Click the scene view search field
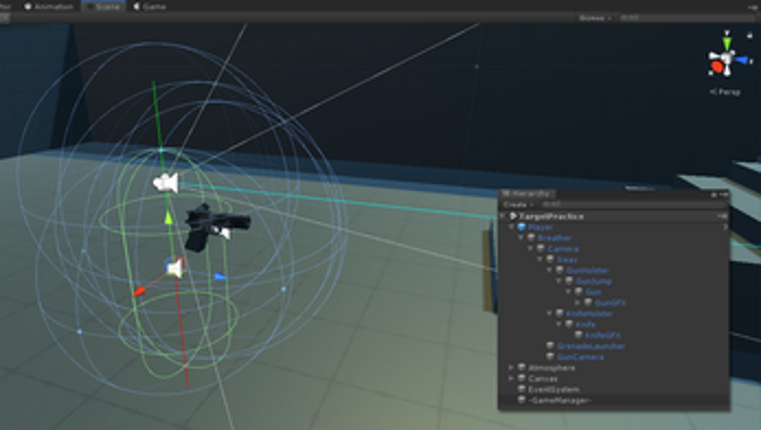Image resolution: width=761 pixels, height=430 pixels. point(687,17)
